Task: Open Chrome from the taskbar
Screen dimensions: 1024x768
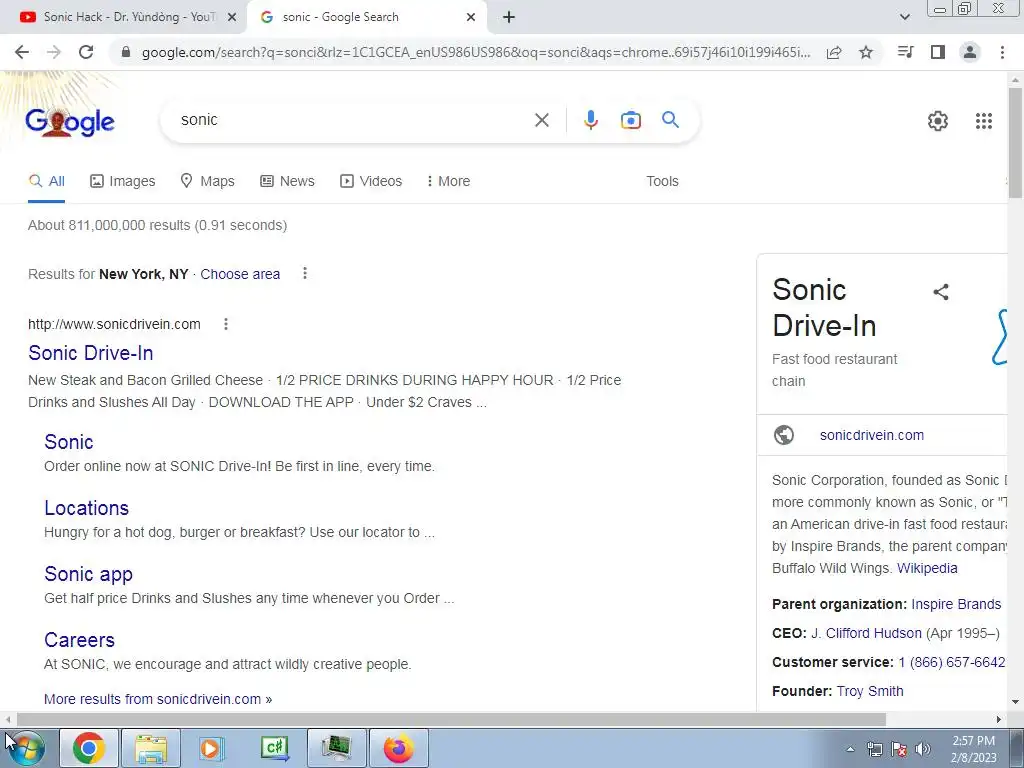Action: pyautogui.click(x=89, y=748)
